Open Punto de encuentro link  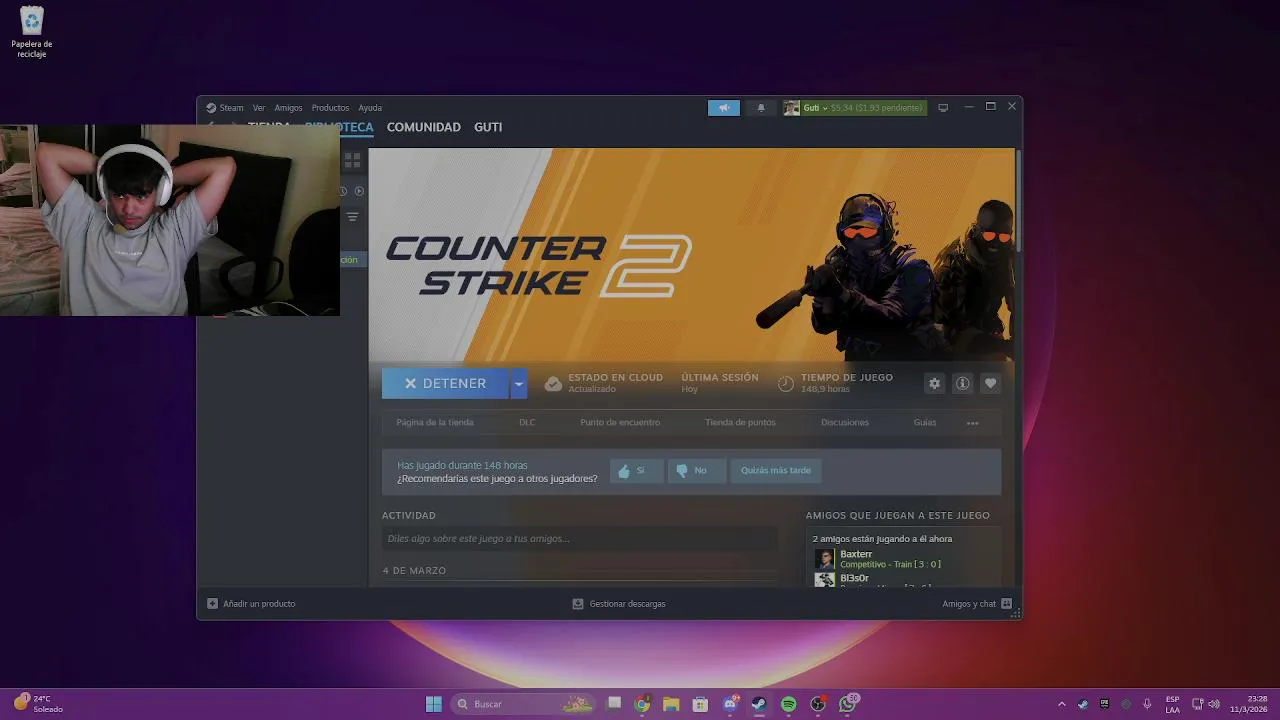click(620, 422)
